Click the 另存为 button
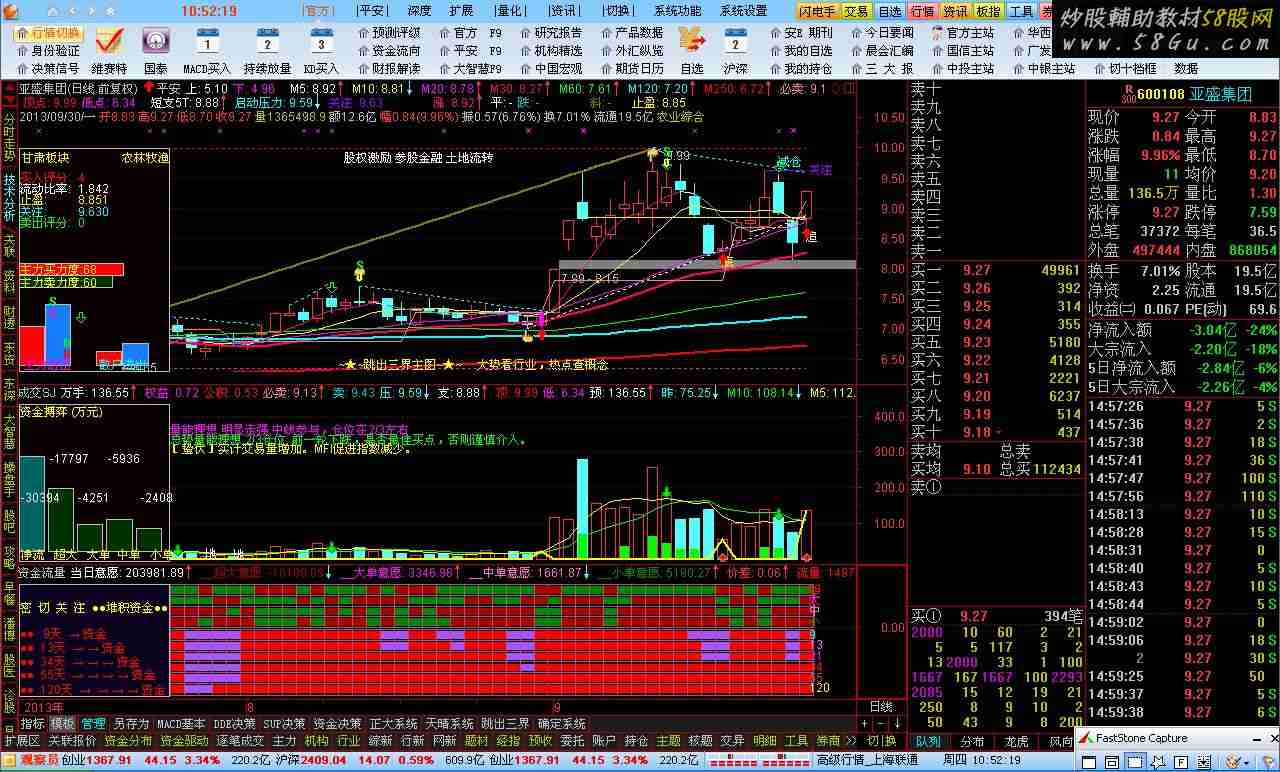The height and width of the screenshot is (772, 1280). (131, 723)
